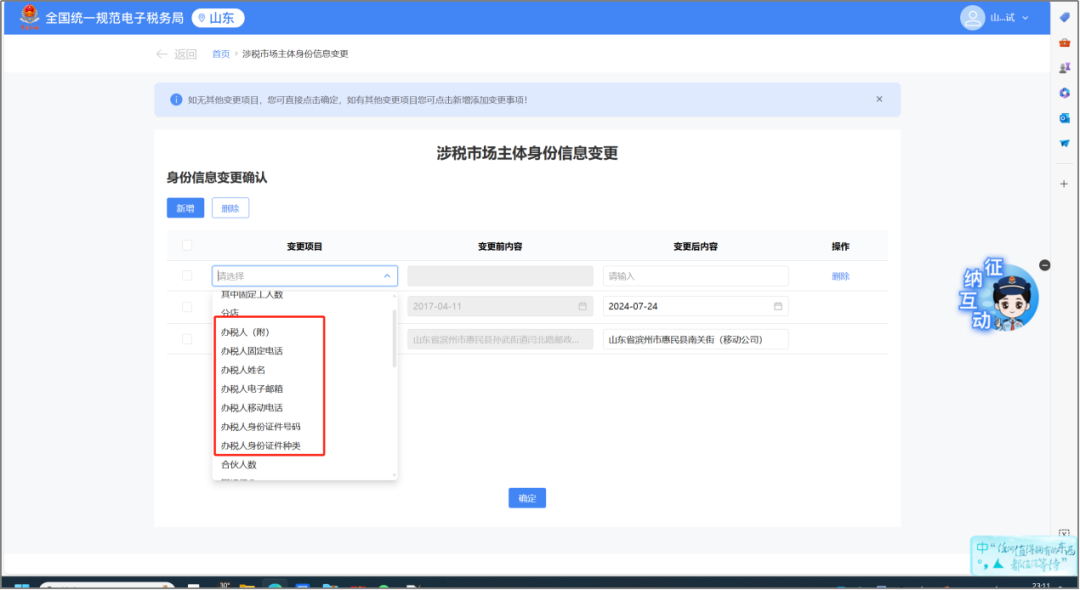Collapse the 请选择 change-item dropdown

(x=386, y=275)
